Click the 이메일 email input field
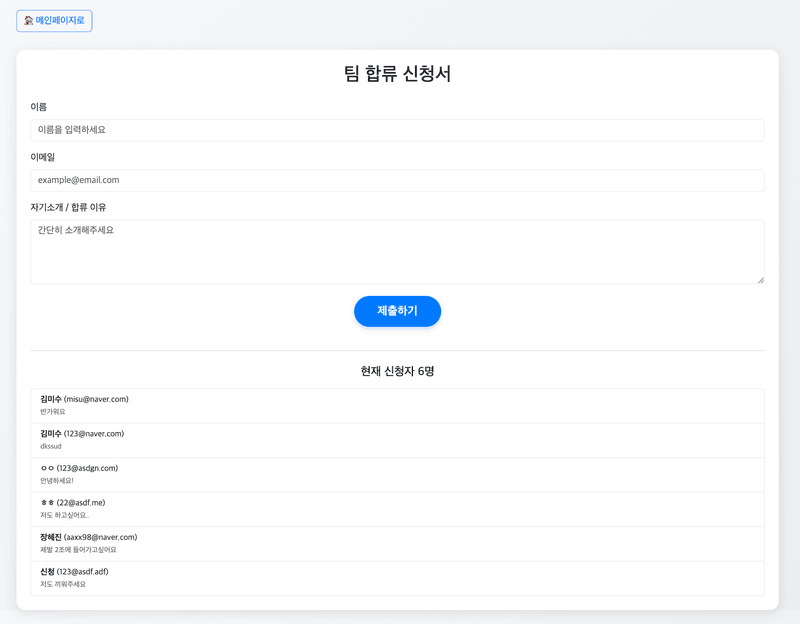 click(397, 180)
